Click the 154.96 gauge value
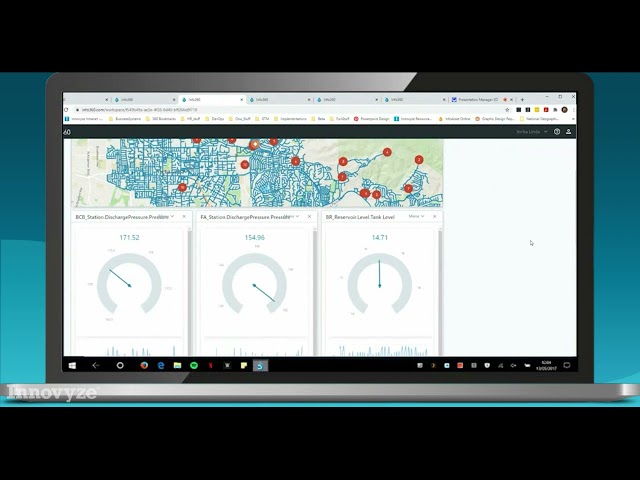The image size is (640, 480). point(255,237)
